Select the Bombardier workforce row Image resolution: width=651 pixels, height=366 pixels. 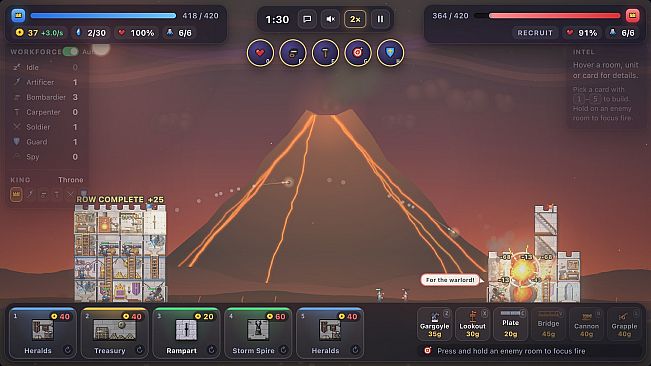(45, 97)
